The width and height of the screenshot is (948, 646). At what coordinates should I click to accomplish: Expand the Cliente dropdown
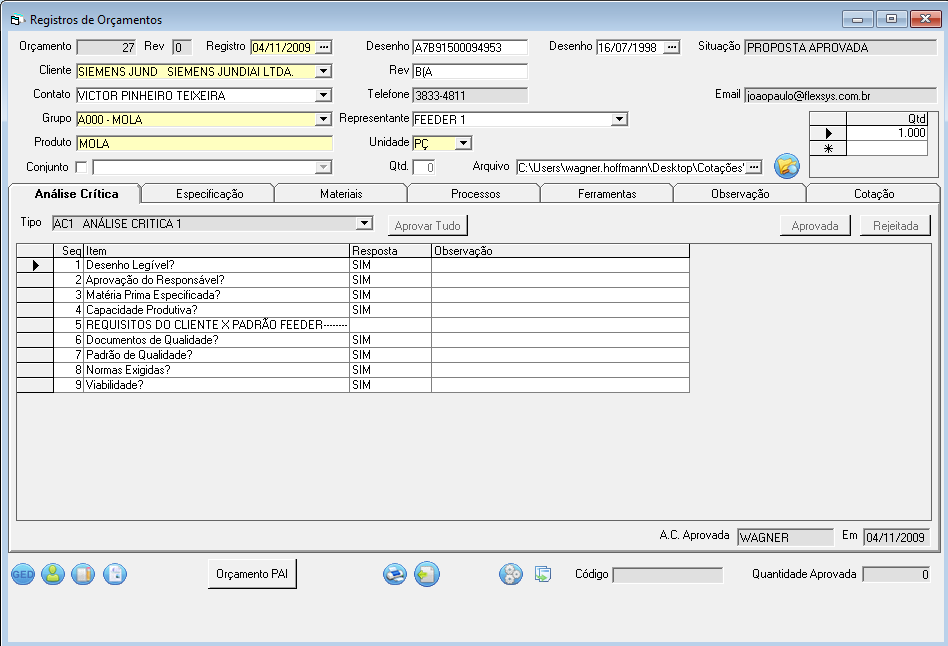324,71
